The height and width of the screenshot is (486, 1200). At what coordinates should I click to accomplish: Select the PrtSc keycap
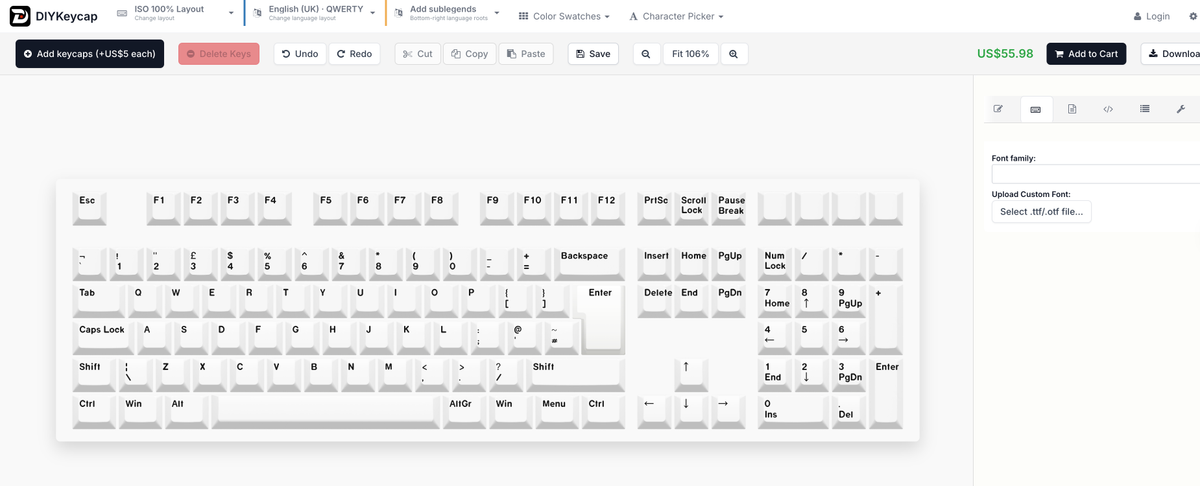point(656,209)
